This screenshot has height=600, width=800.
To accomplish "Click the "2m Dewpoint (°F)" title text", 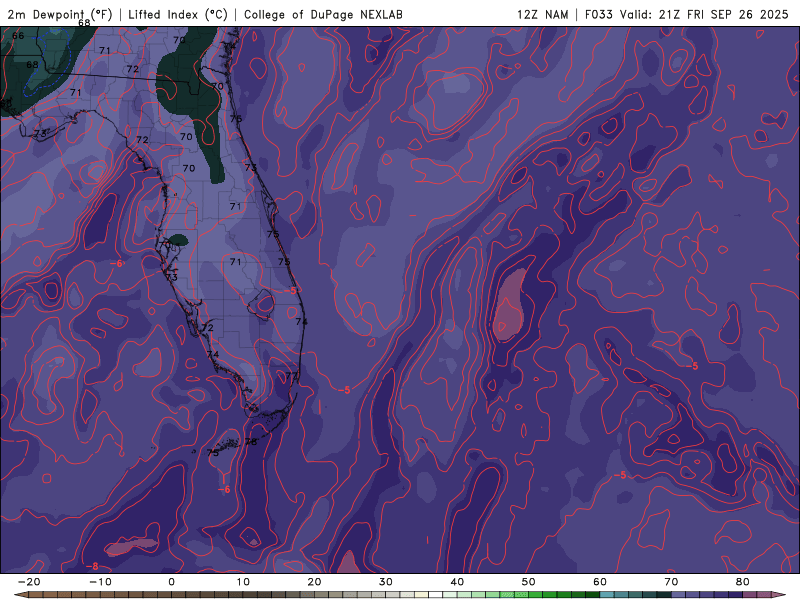I will (x=59, y=14).
